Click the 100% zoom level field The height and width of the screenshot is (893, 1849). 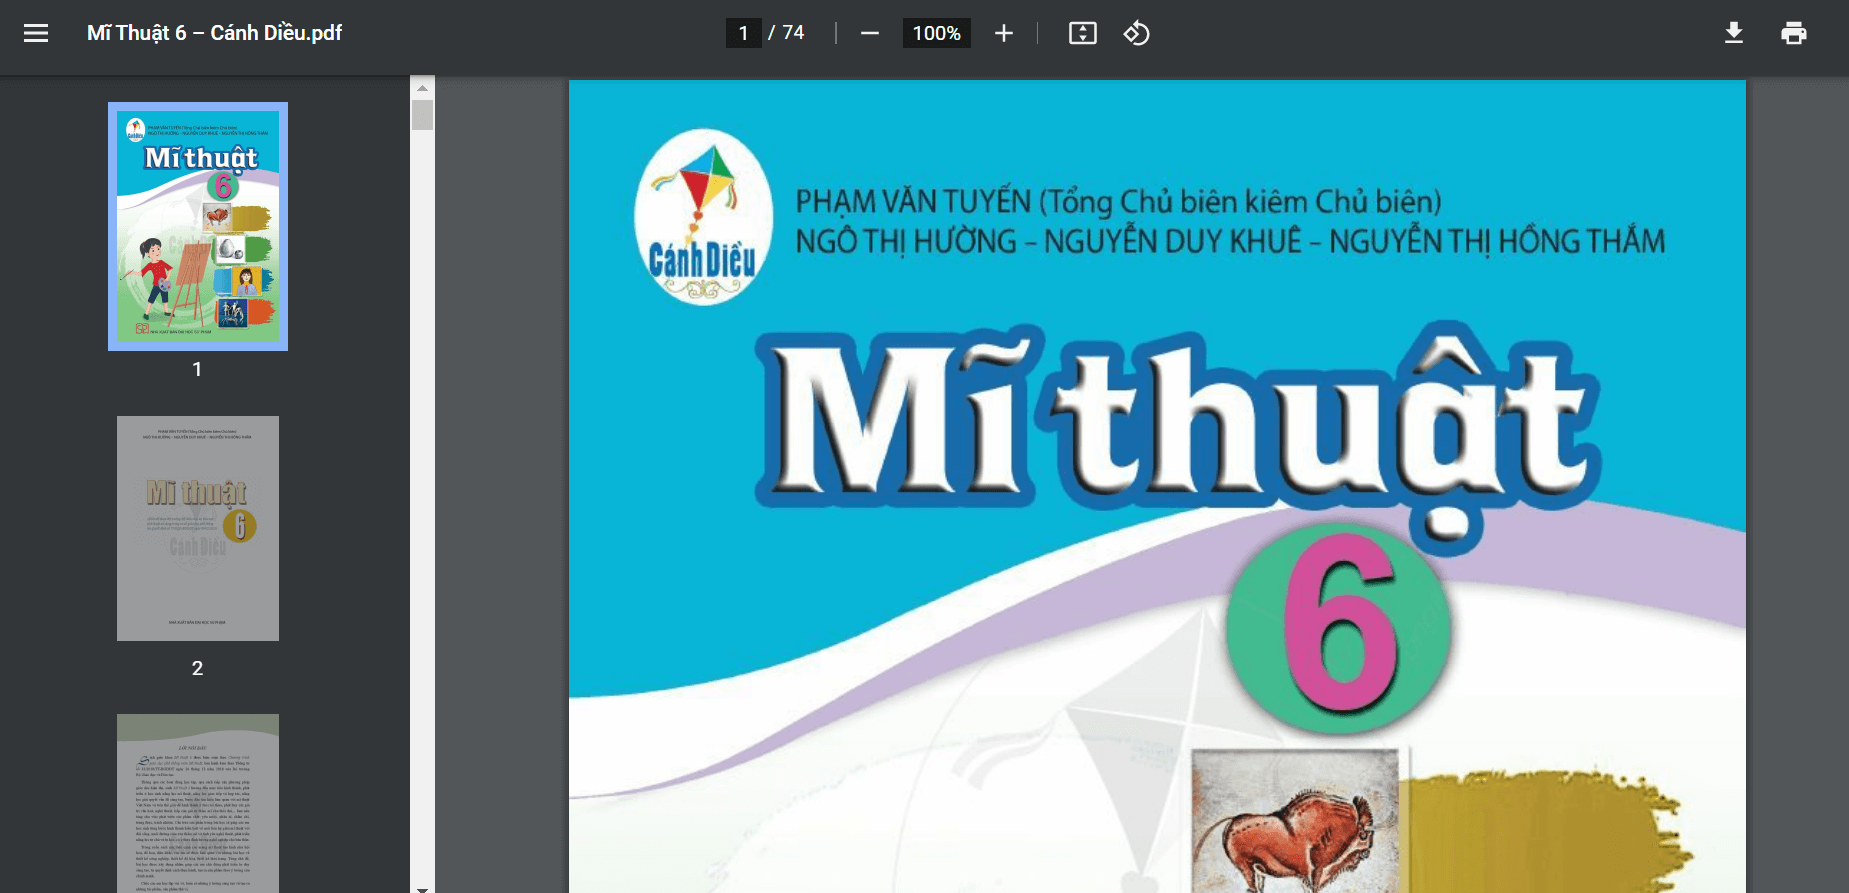point(937,33)
